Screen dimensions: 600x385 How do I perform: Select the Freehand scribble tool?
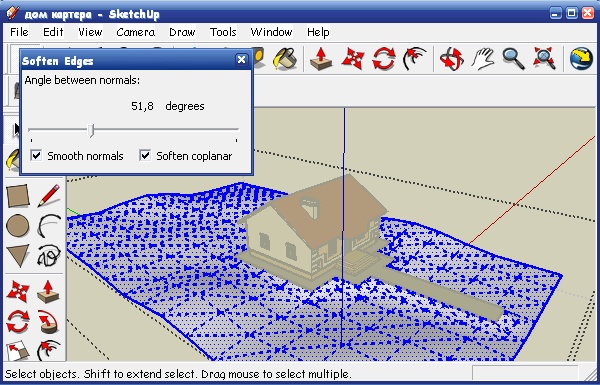(49, 255)
